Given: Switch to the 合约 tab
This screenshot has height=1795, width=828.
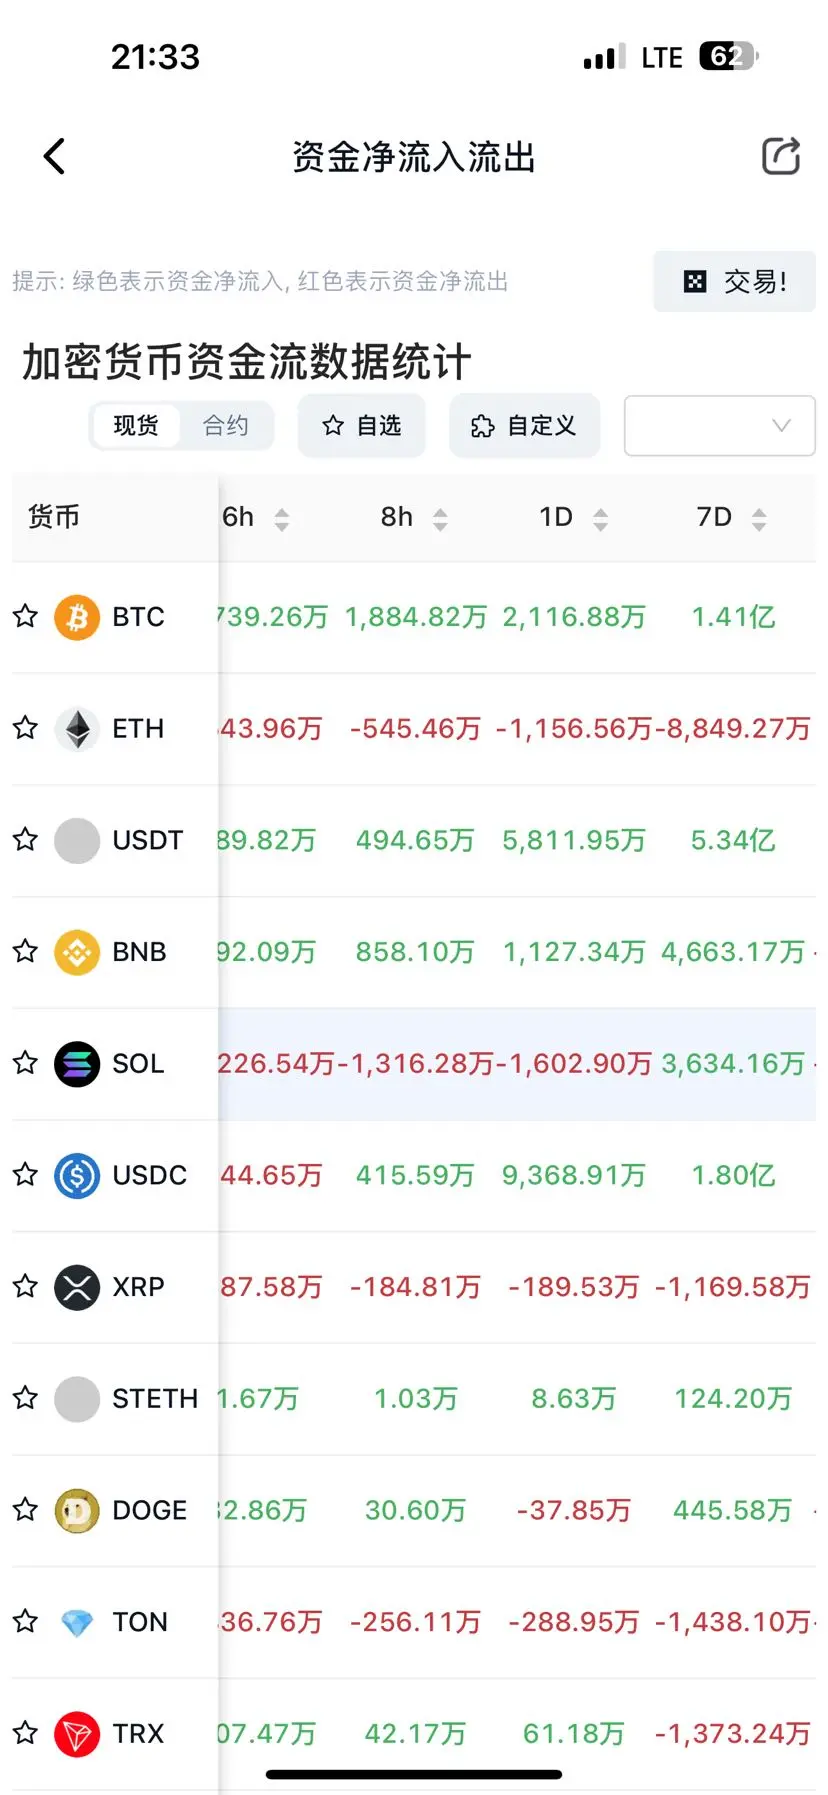Looking at the screenshot, I should tap(226, 426).
